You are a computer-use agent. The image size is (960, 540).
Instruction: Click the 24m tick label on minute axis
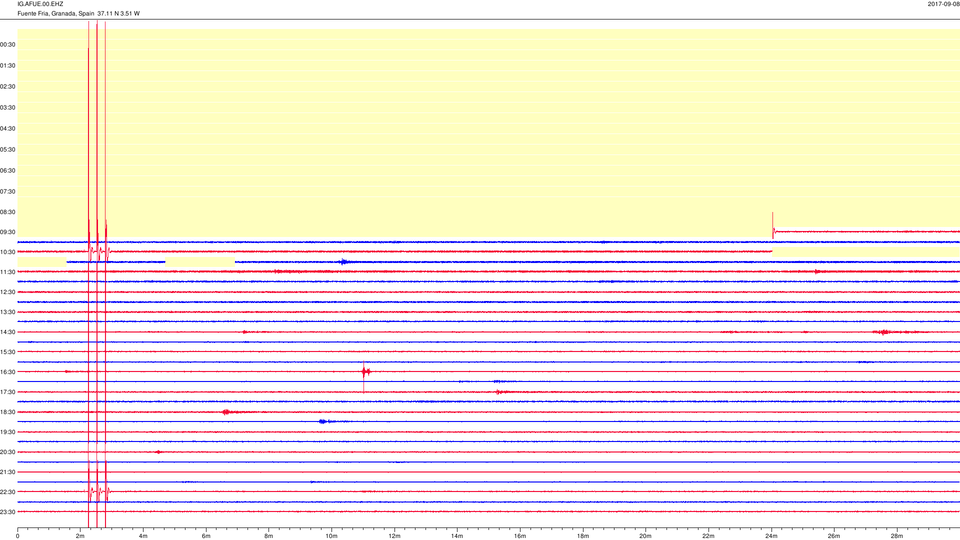coord(771,536)
